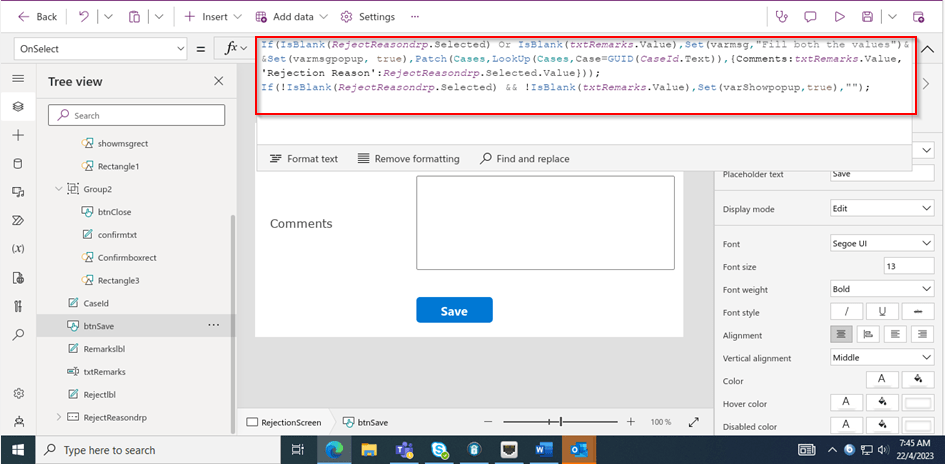Toggle italic font style
This screenshot has width=945, height=464.
click(846, 312)
